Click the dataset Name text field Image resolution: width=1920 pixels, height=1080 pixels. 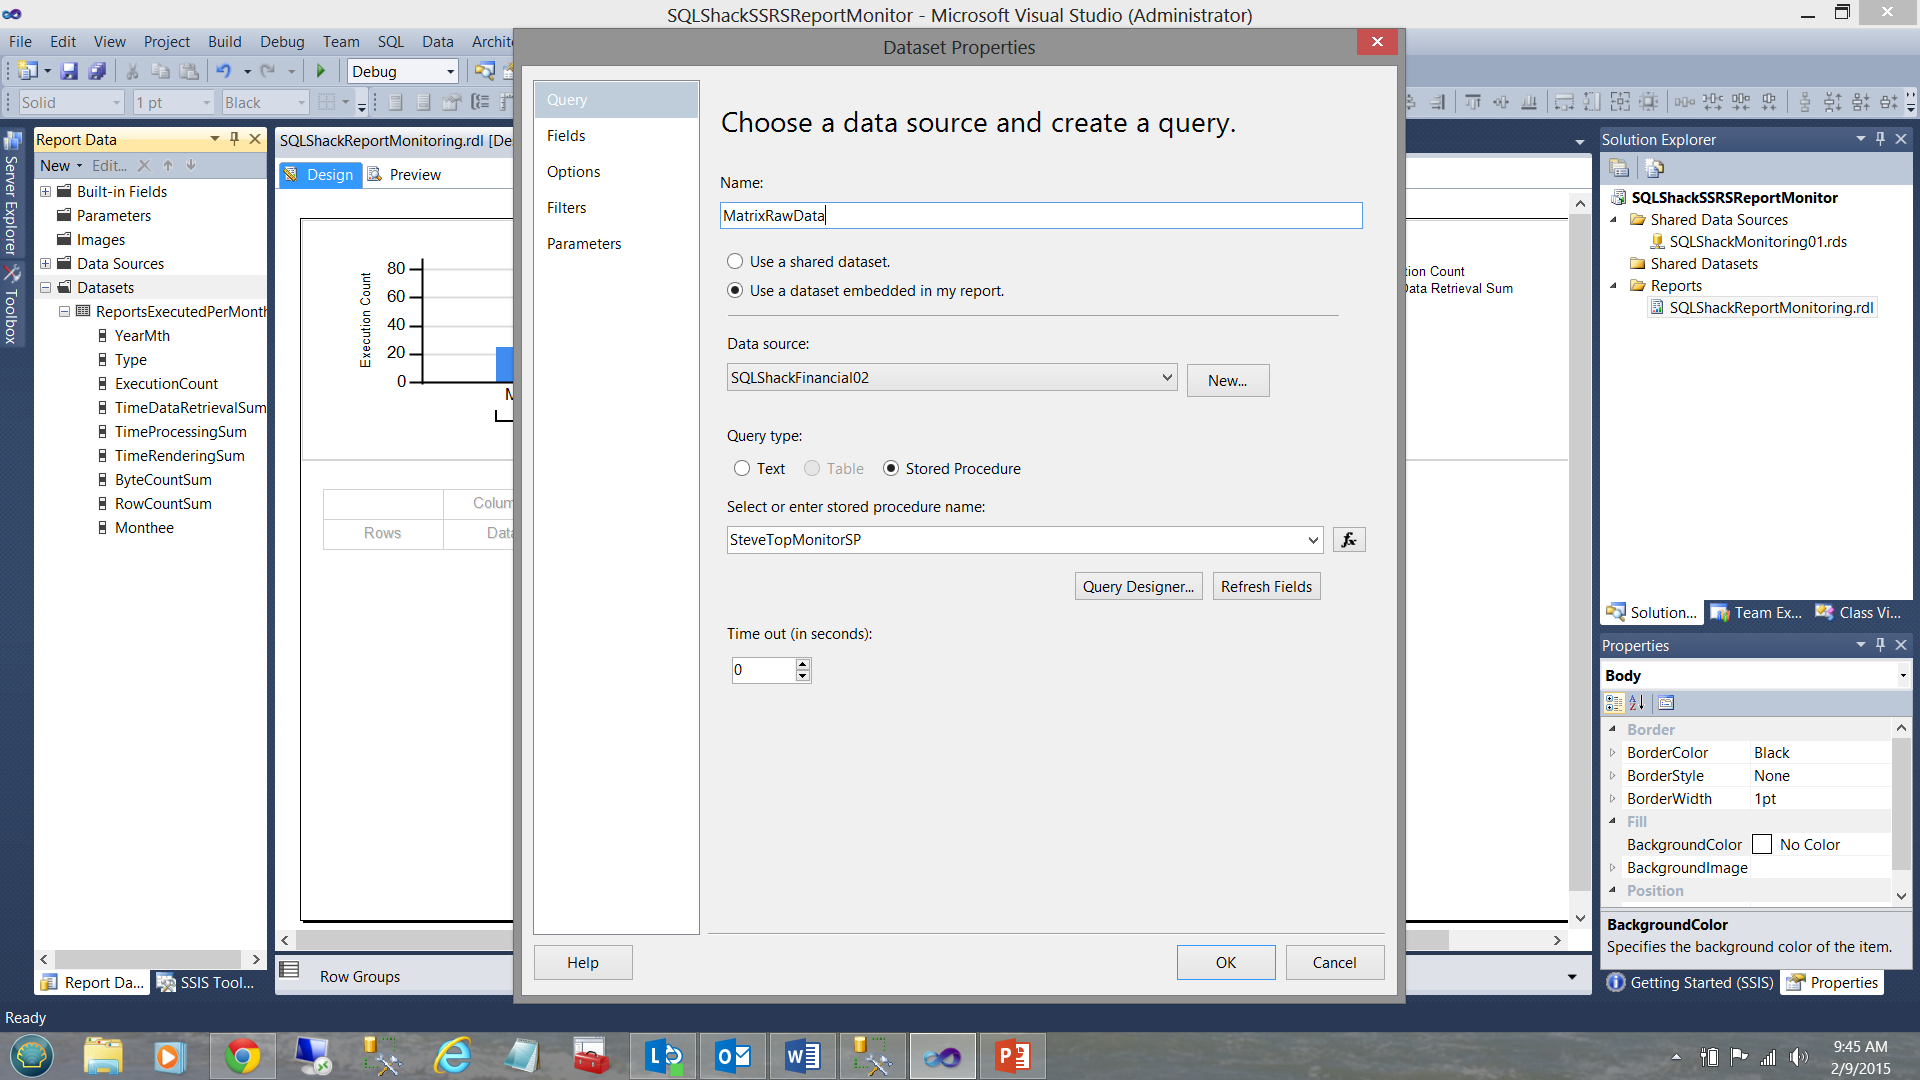coord(1040,216)
